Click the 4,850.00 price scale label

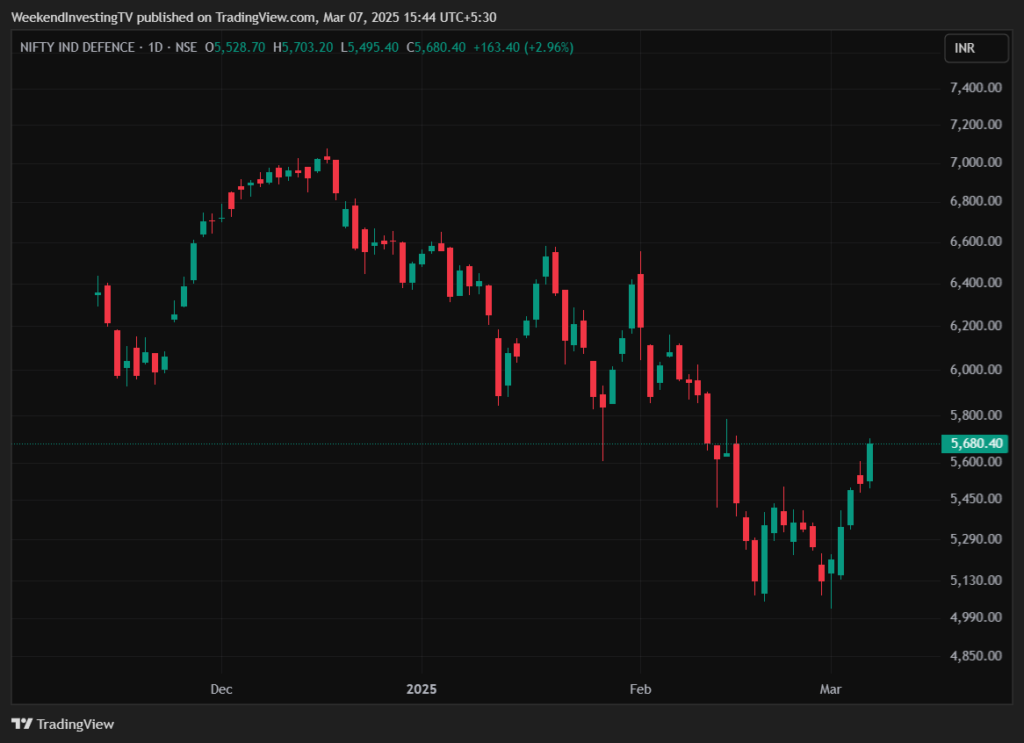click(975, 656)
